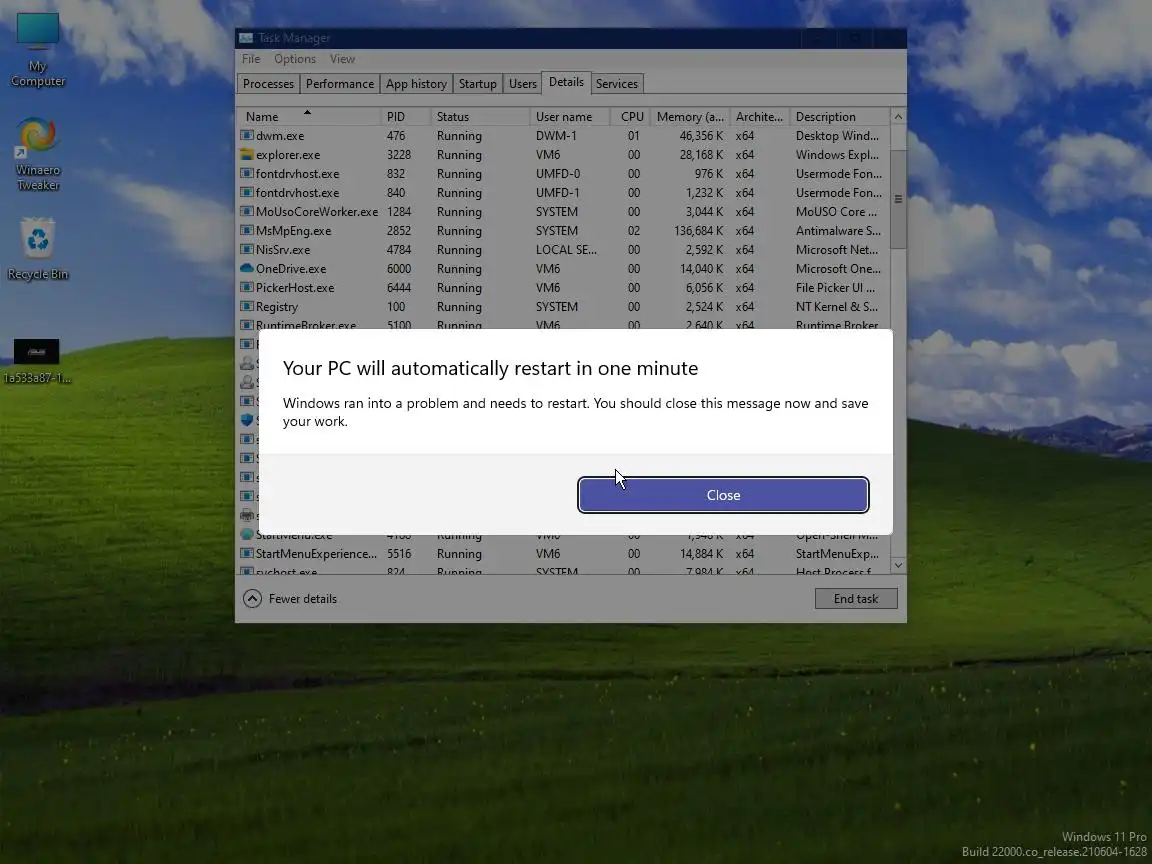Sort by Description column header
Viewport: 1152px width, 864px height.
point(839,117)
